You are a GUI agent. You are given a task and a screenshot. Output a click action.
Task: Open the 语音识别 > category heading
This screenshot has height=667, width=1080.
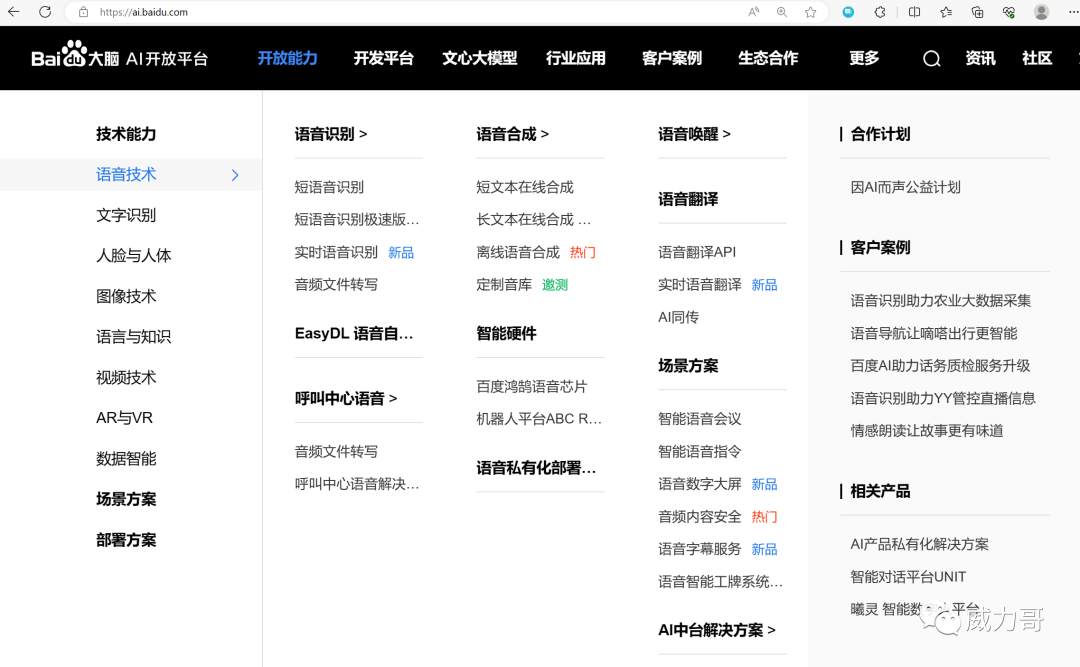(x=331, y=134)
